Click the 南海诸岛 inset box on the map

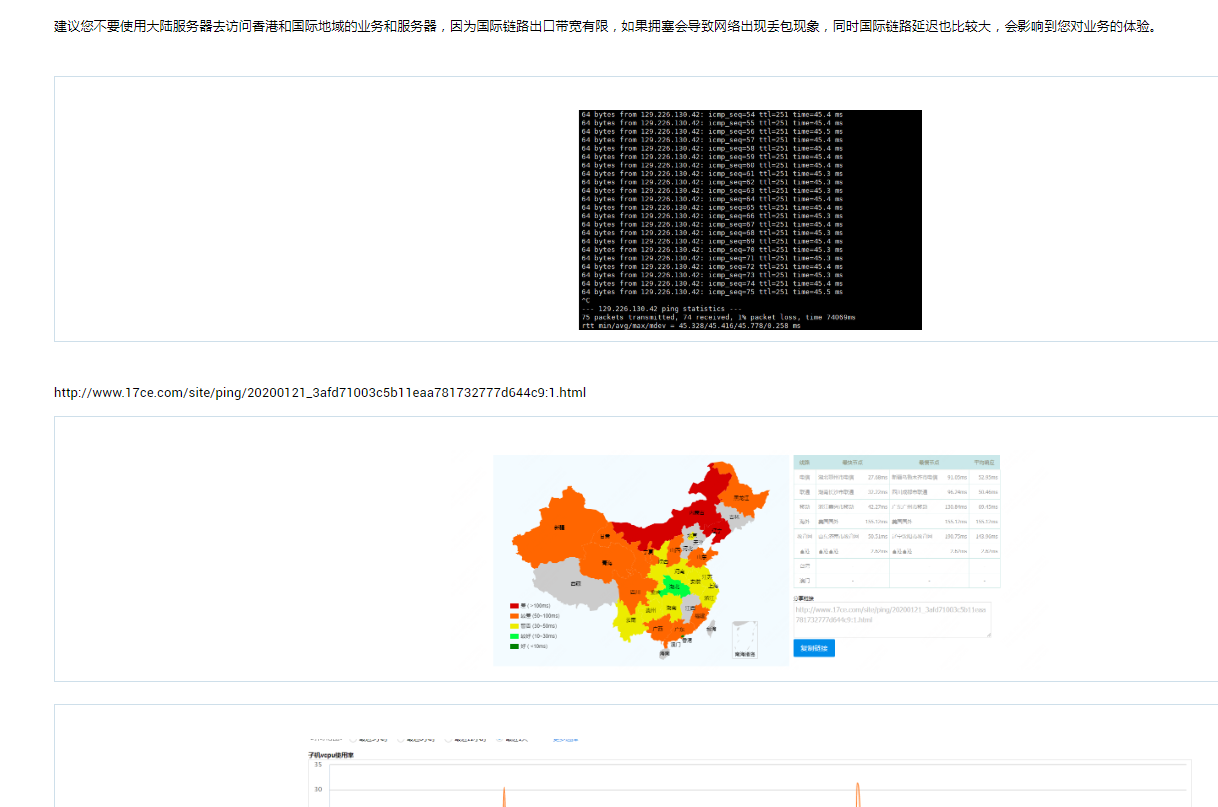coord(745,640)
